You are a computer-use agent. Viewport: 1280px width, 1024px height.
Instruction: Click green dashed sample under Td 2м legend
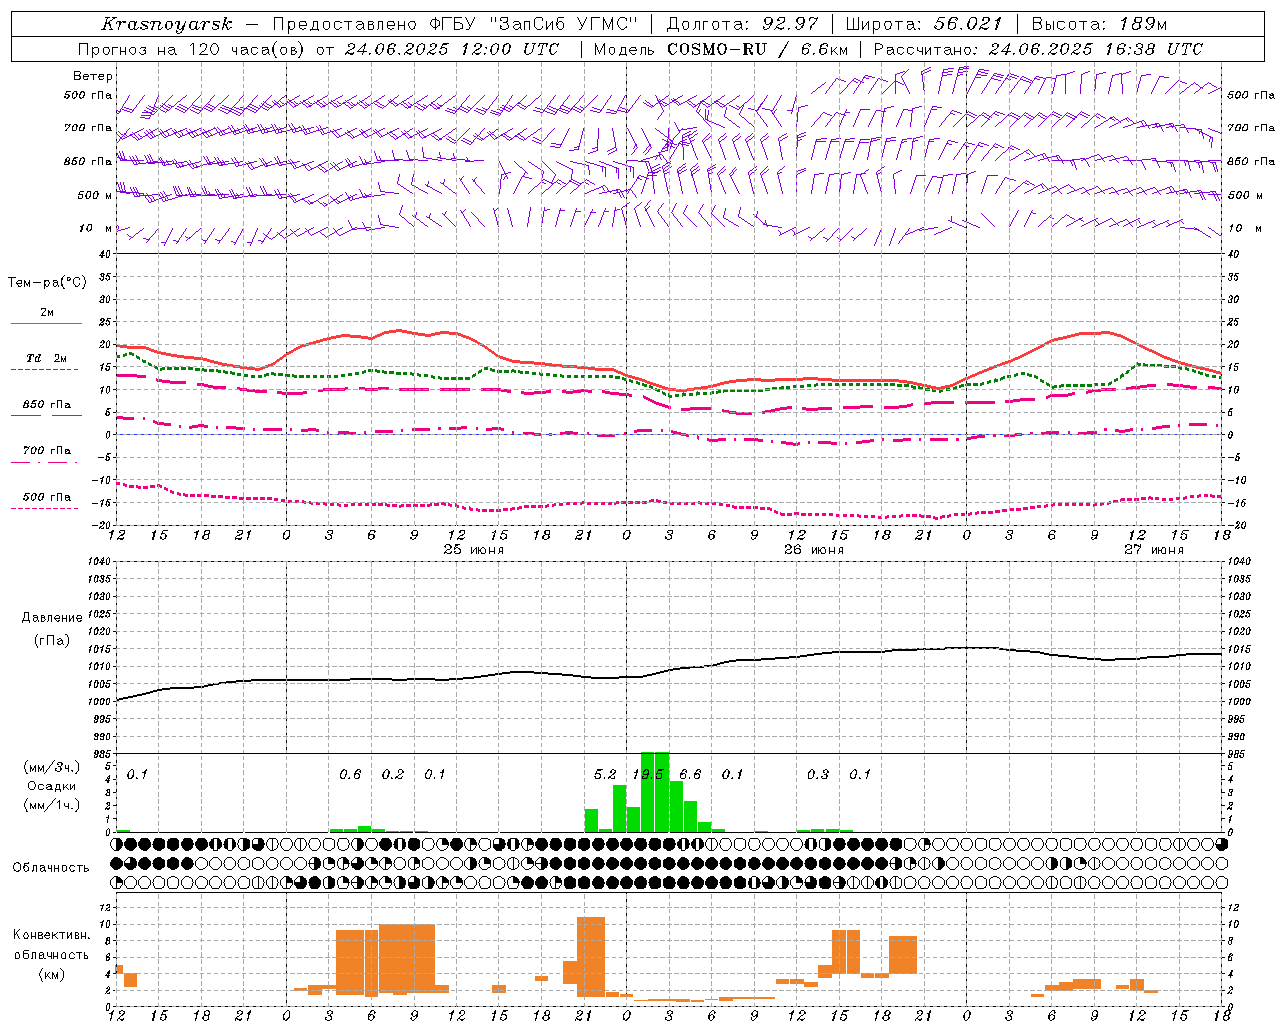[x=44, y=369]
